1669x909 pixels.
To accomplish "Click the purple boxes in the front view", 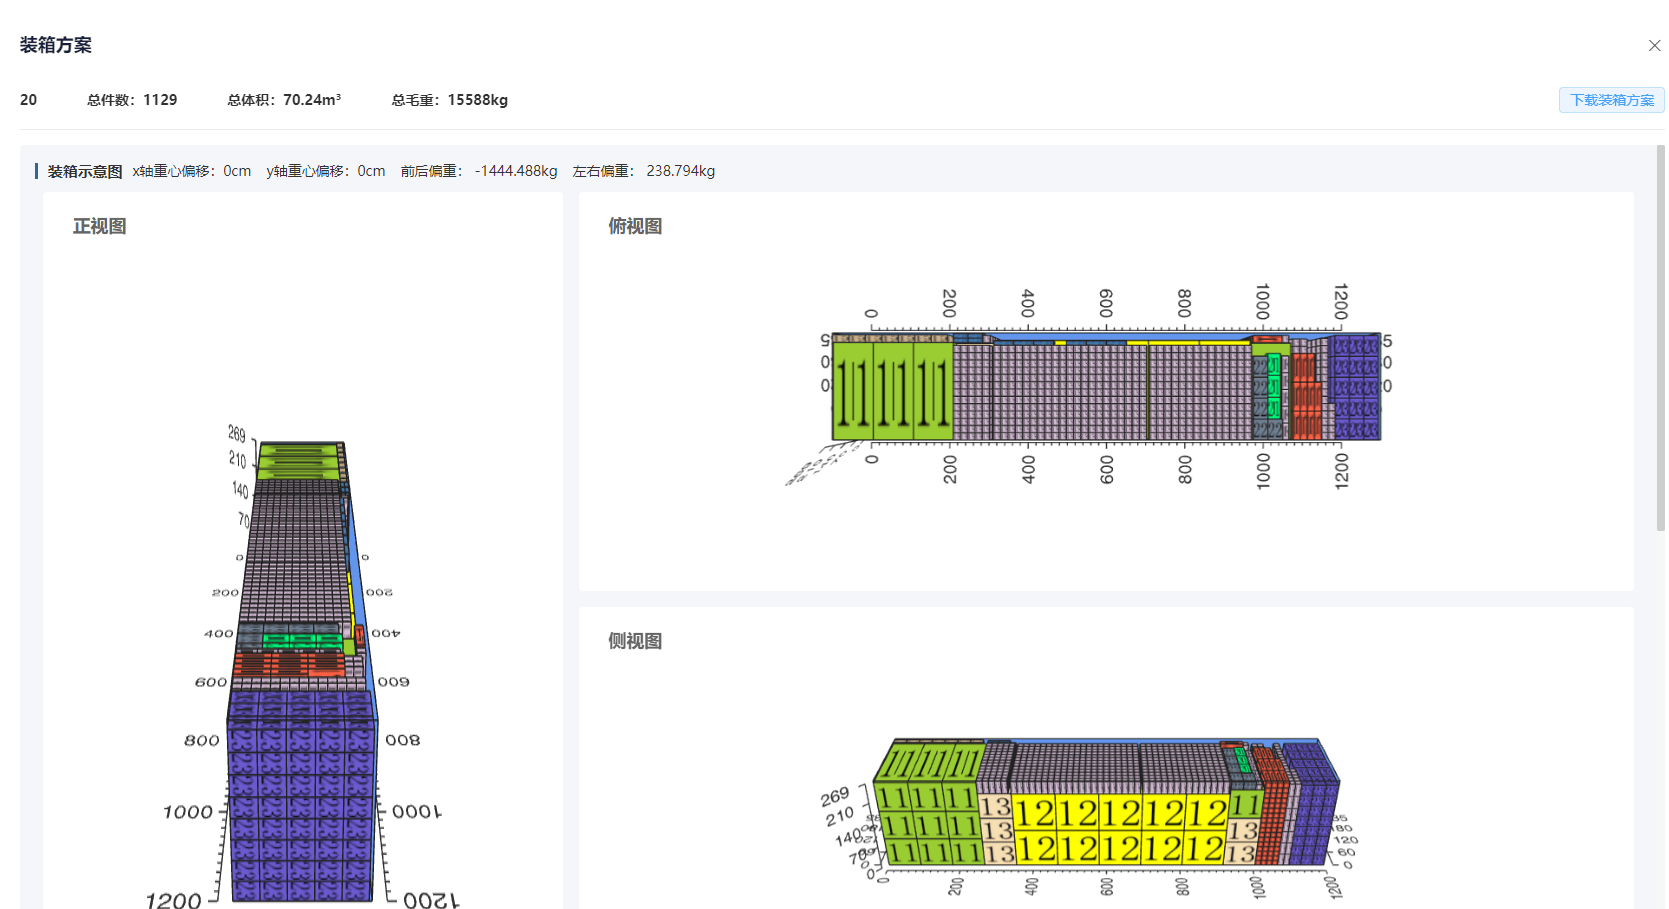I will pos(300,800).
